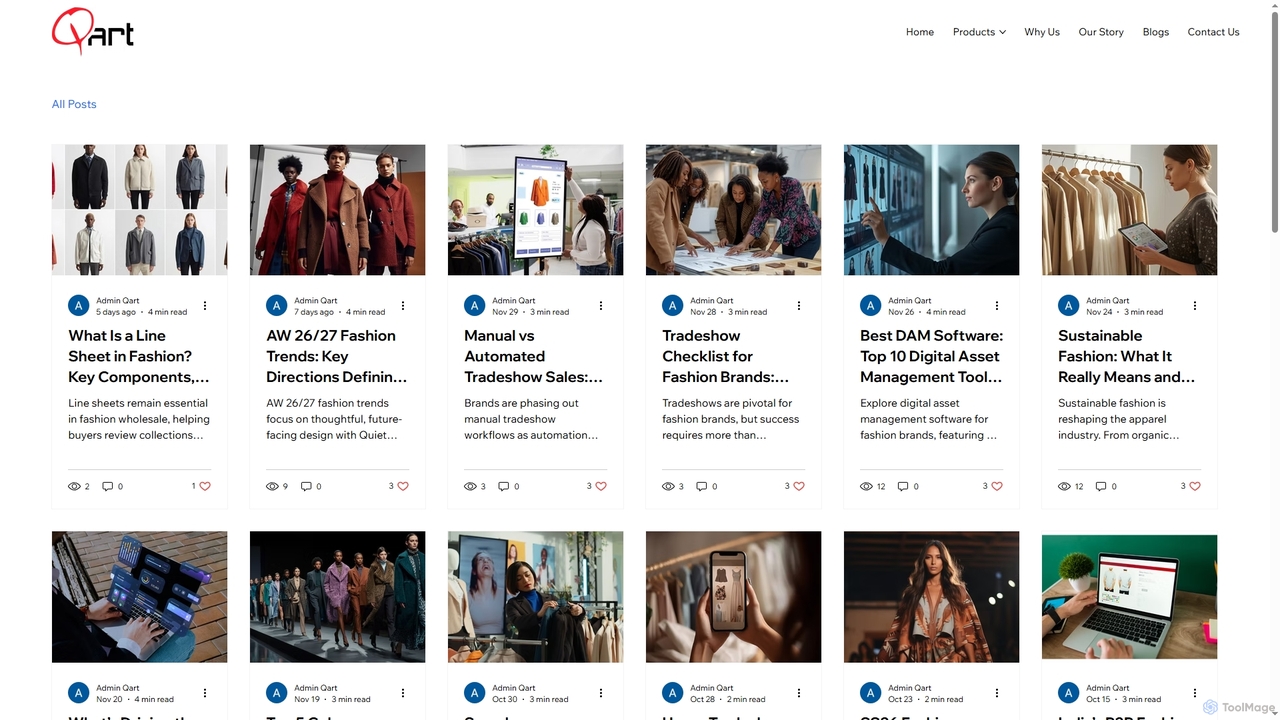This screenshot has height=720, width=1280.
Task: Click author avatar on AW 26/27 Trends post
Action: click(x=277, y=306)
